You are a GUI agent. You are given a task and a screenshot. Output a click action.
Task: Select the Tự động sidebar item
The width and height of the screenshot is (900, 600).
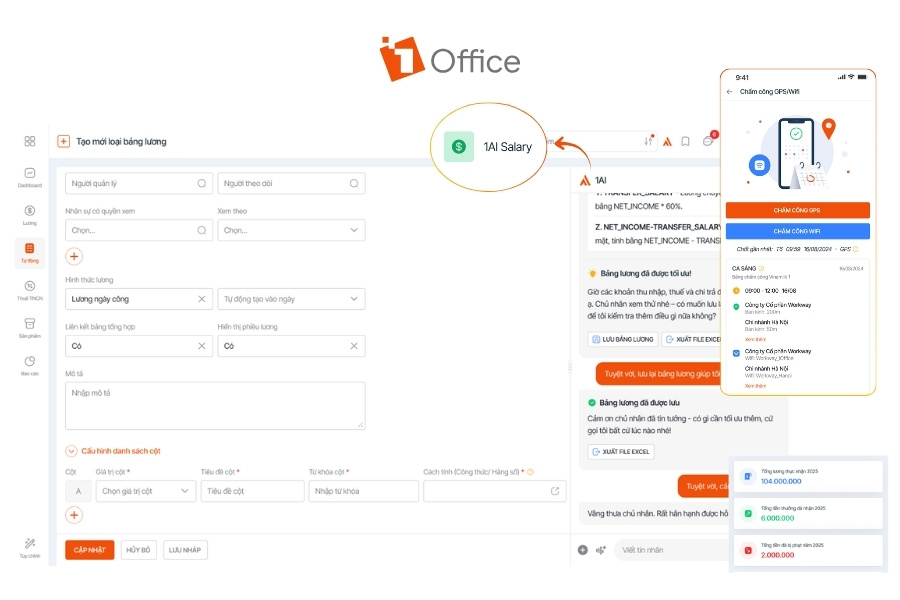pos(30,253)
